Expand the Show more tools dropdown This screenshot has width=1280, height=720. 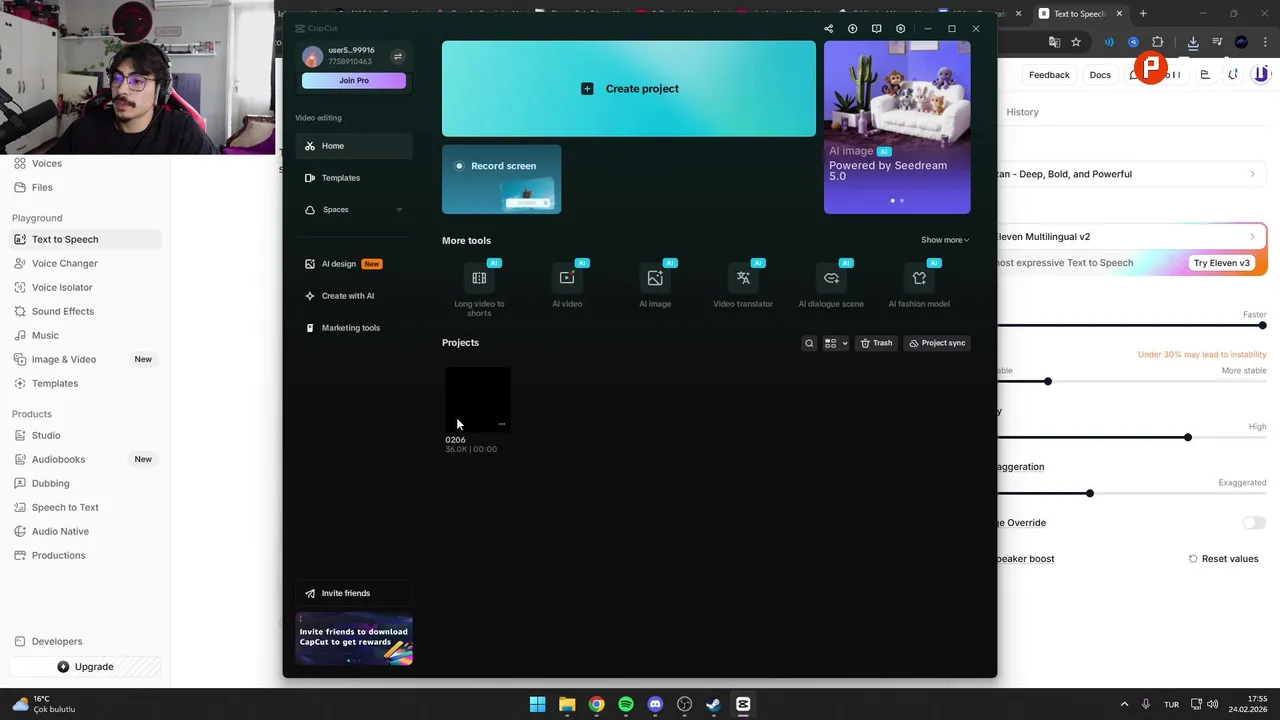click(x=945, y=240)
